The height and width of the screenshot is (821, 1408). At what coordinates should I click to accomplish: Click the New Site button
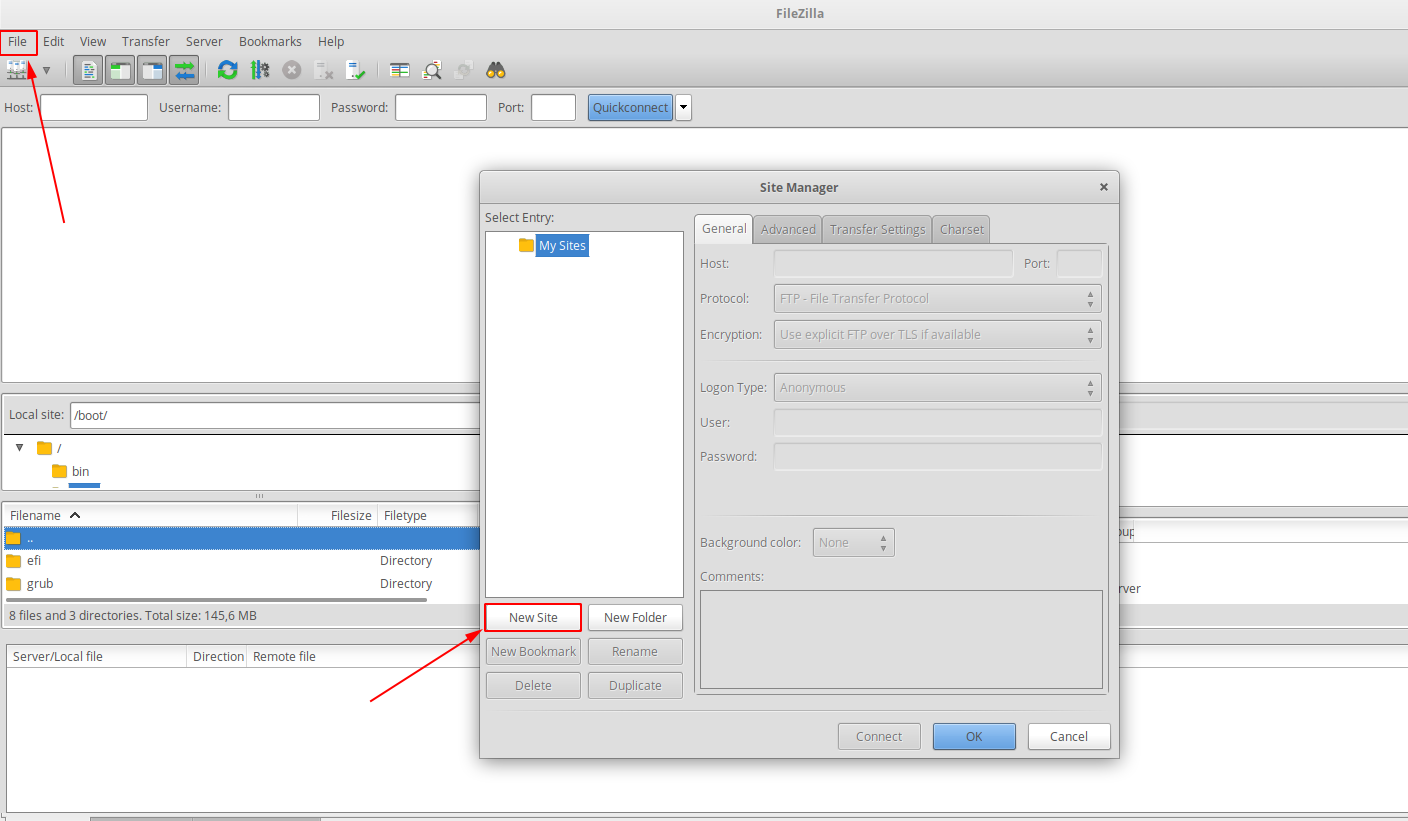(533, 617)
